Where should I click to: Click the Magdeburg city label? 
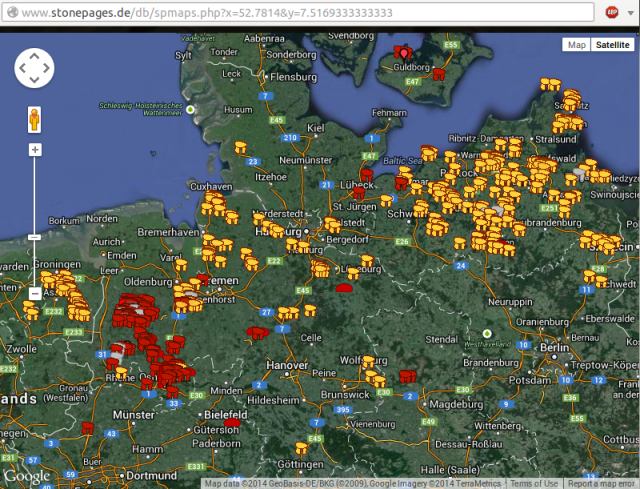point(456,405)
